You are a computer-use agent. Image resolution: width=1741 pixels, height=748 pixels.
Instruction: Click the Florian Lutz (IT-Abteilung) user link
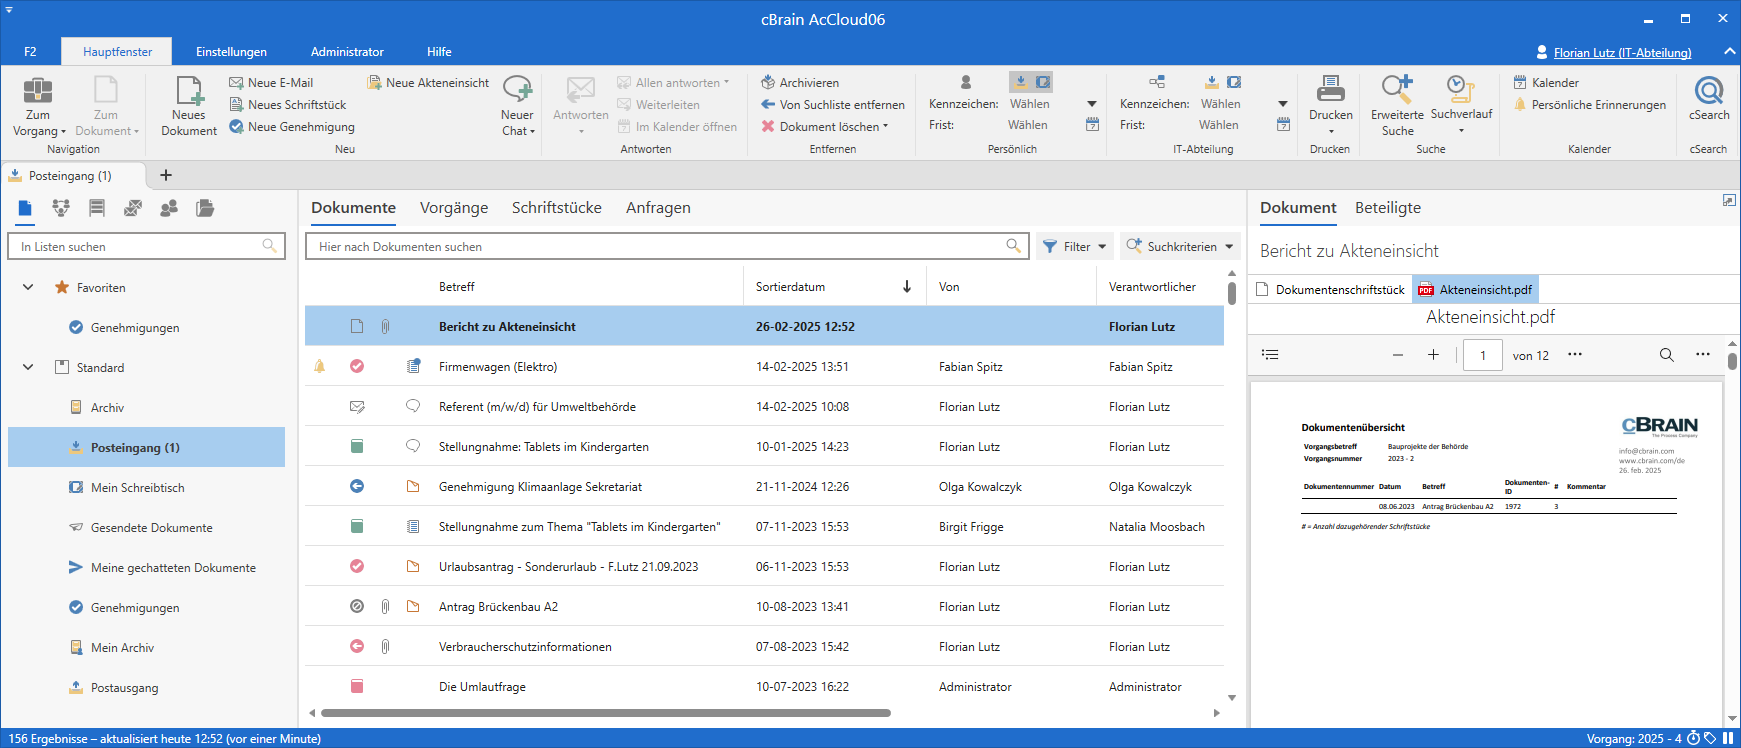(1621, 53)
